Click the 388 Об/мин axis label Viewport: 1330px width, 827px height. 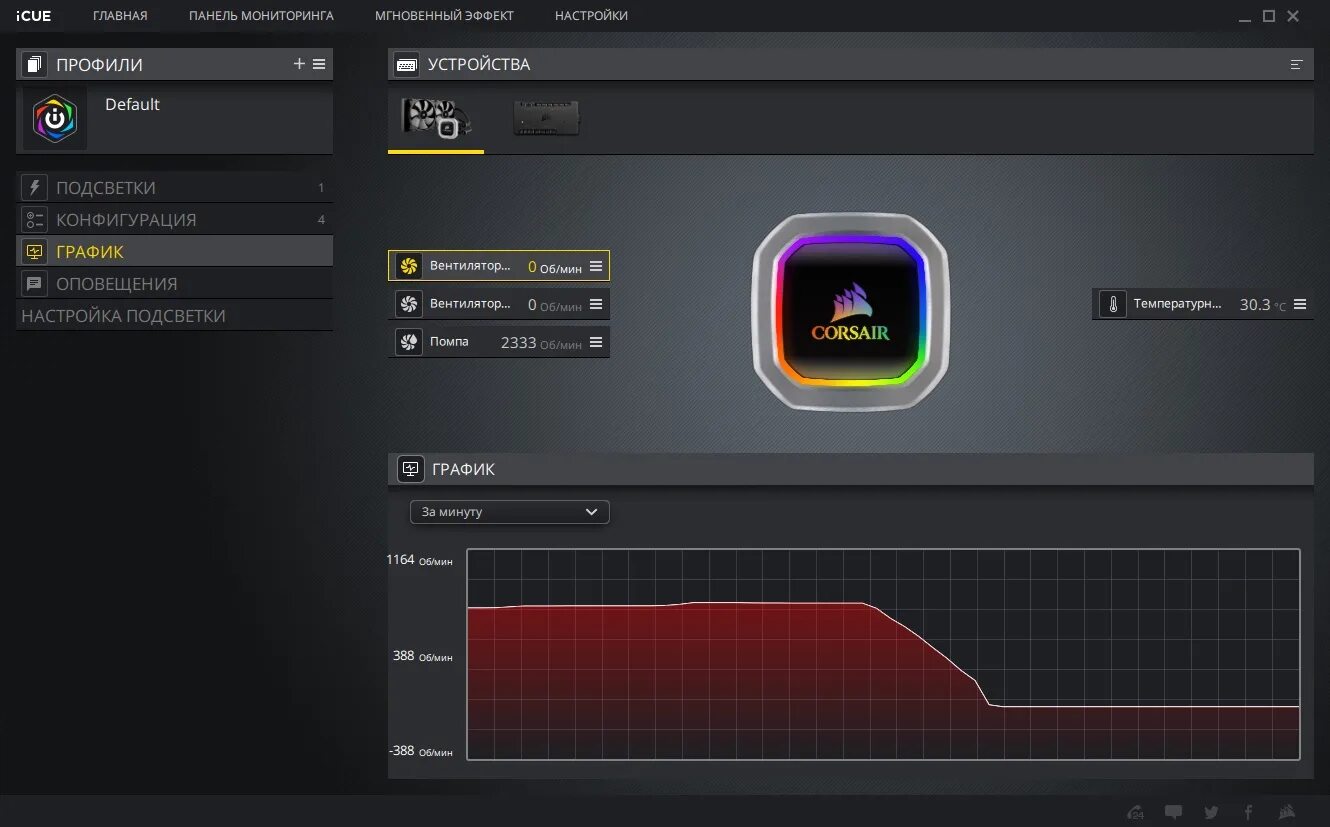tap(422, 656)
